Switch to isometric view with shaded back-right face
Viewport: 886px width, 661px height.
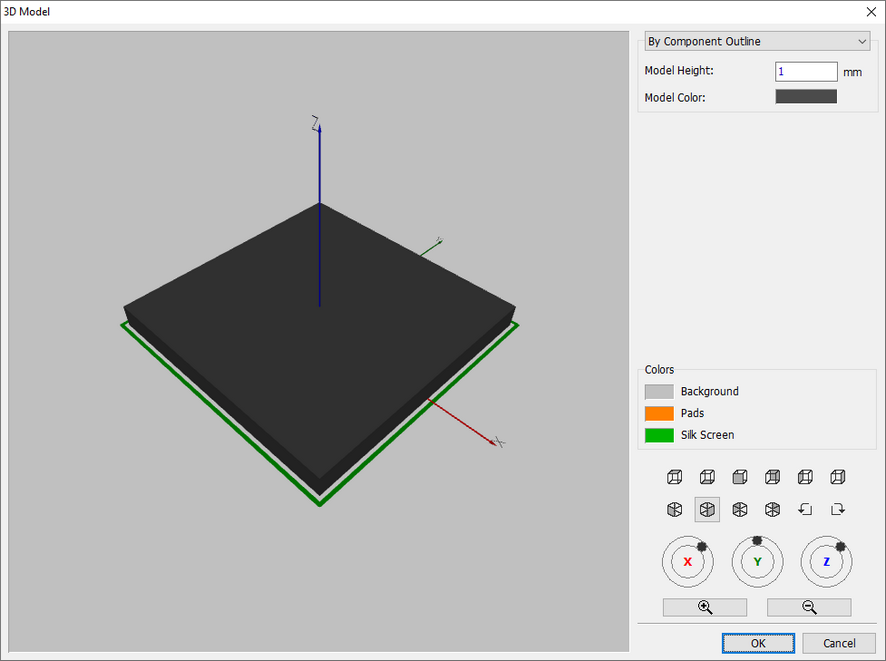(772, 510)
